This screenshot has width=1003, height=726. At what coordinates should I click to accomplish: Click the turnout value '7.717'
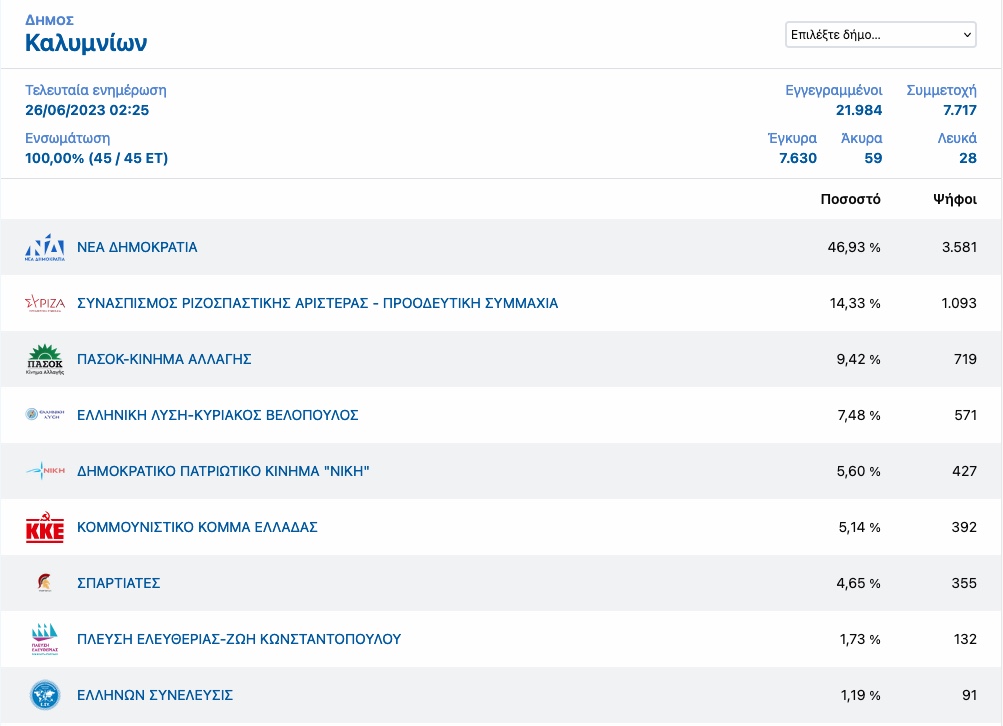click(960, 110)
